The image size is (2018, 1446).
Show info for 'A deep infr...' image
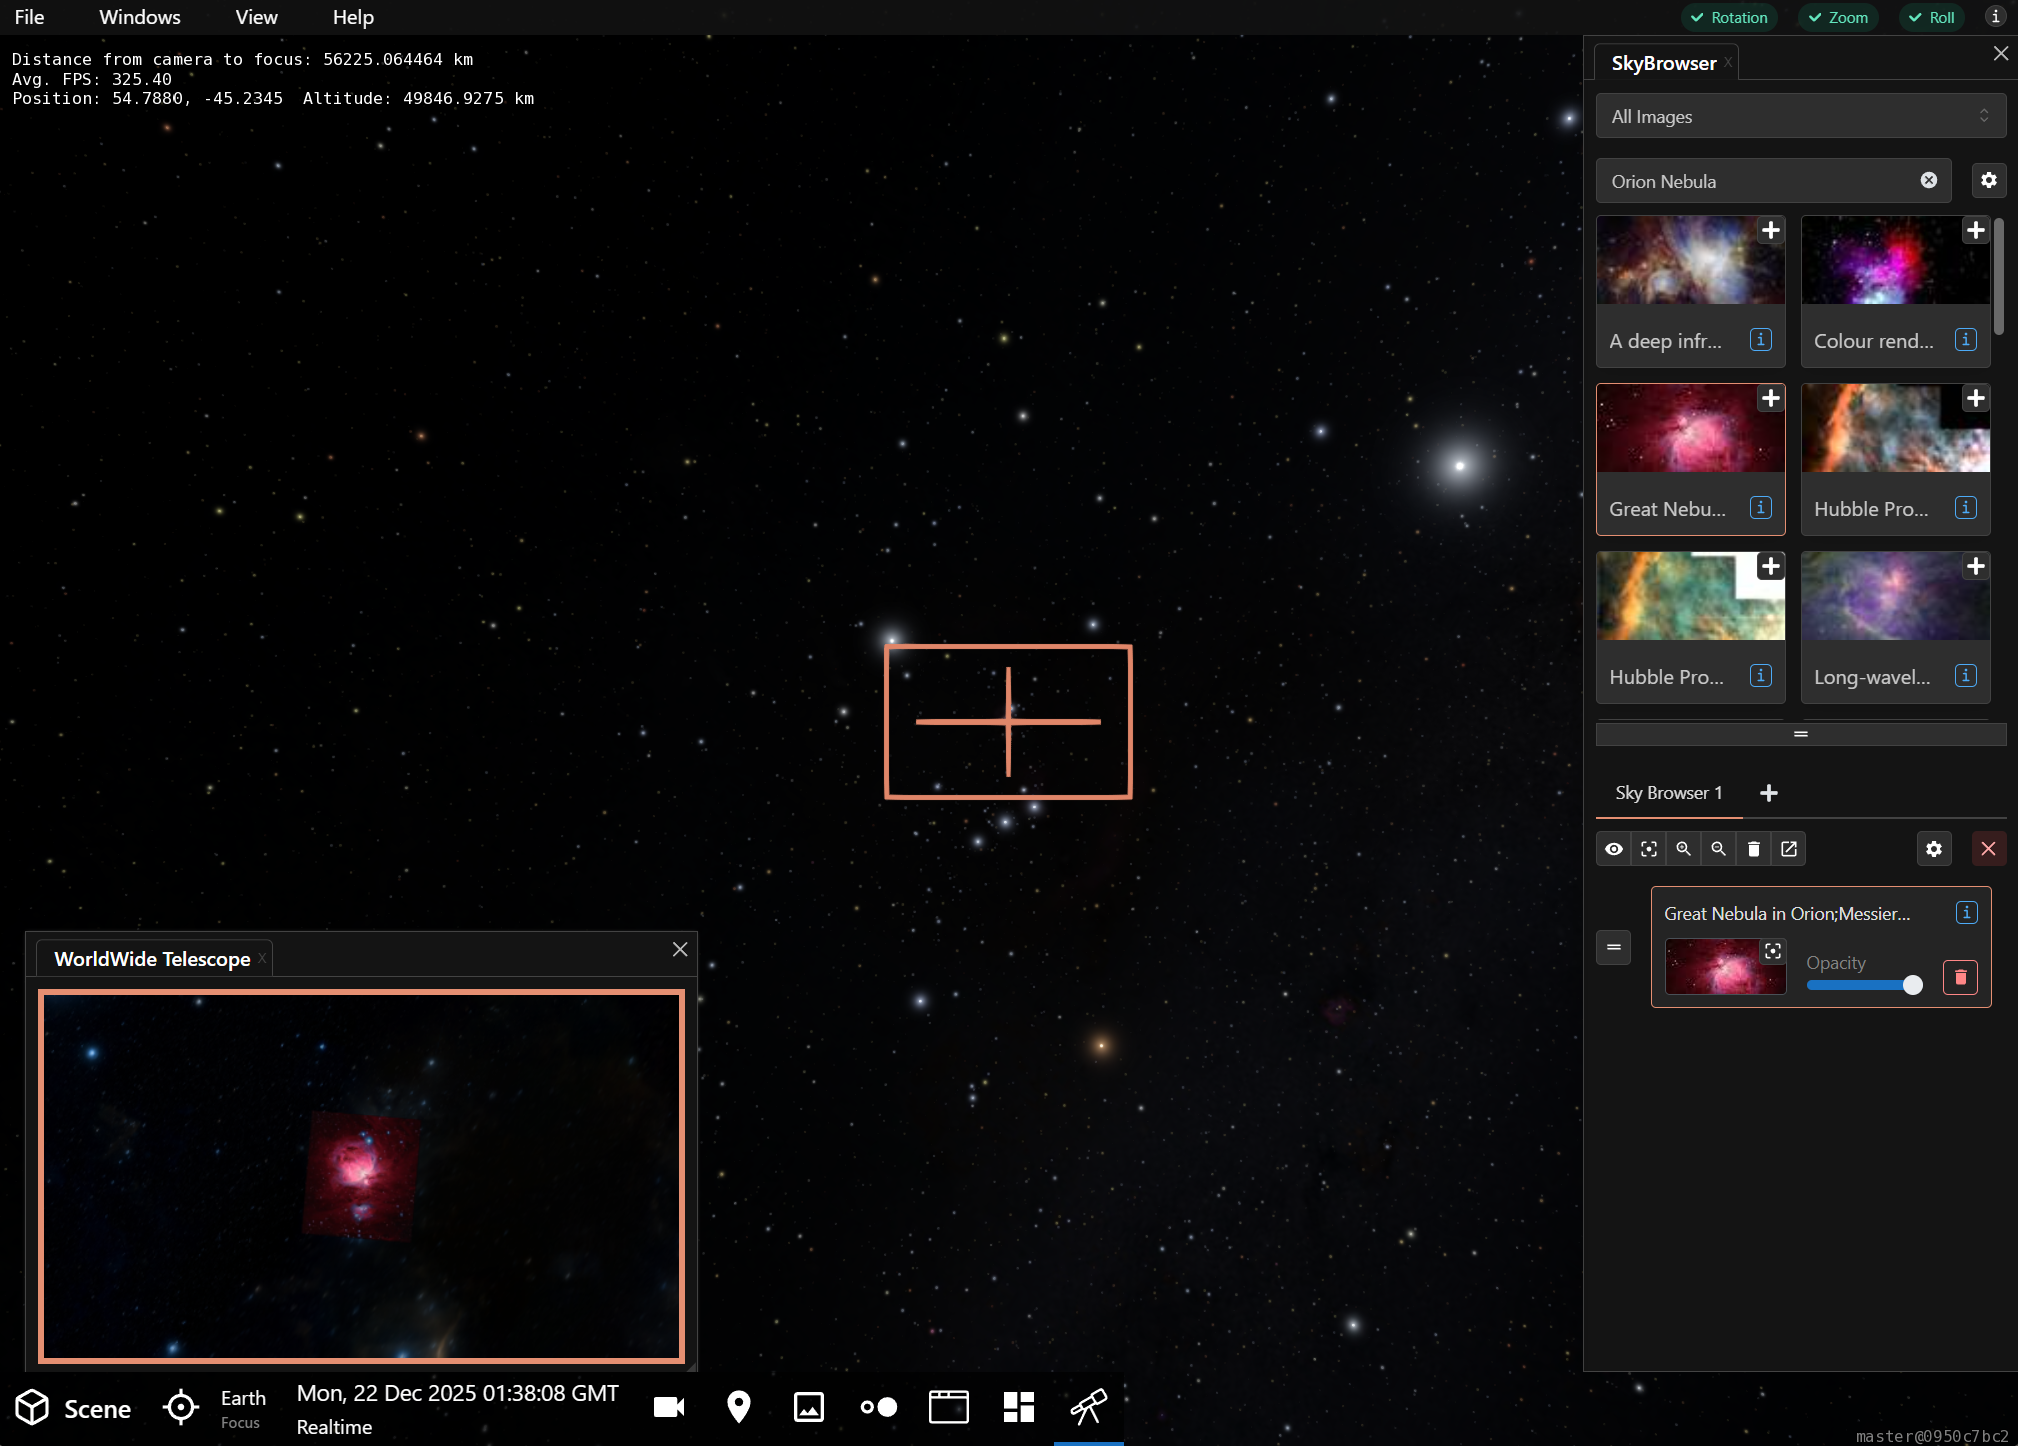1761,340
